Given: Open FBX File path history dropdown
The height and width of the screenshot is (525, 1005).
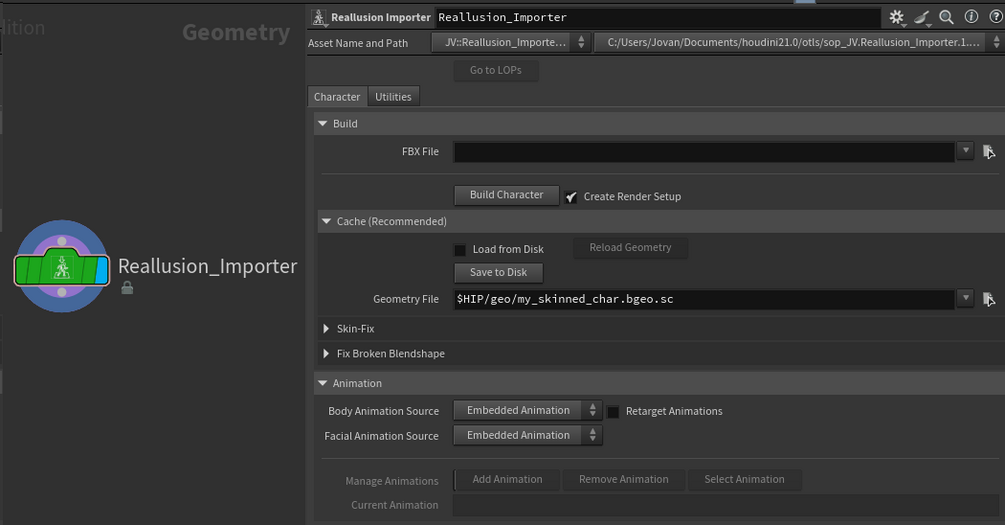Looking at the screenshot, I should (x=965, y=151).
